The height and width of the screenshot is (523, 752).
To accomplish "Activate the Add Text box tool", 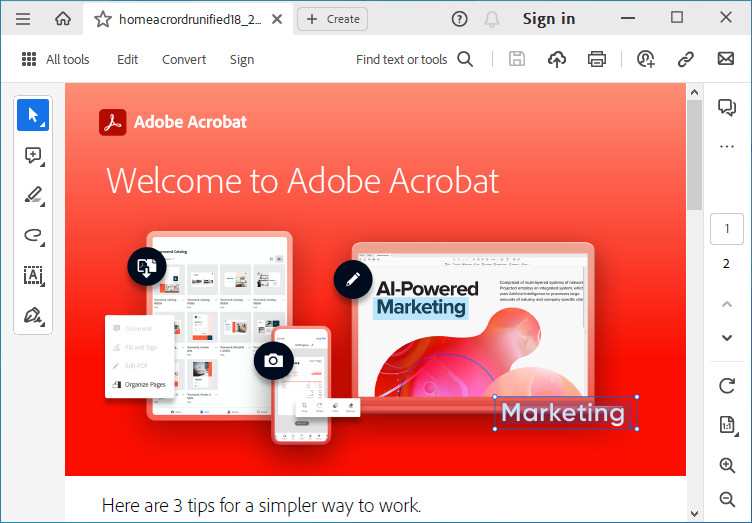I will coord(33,276).
